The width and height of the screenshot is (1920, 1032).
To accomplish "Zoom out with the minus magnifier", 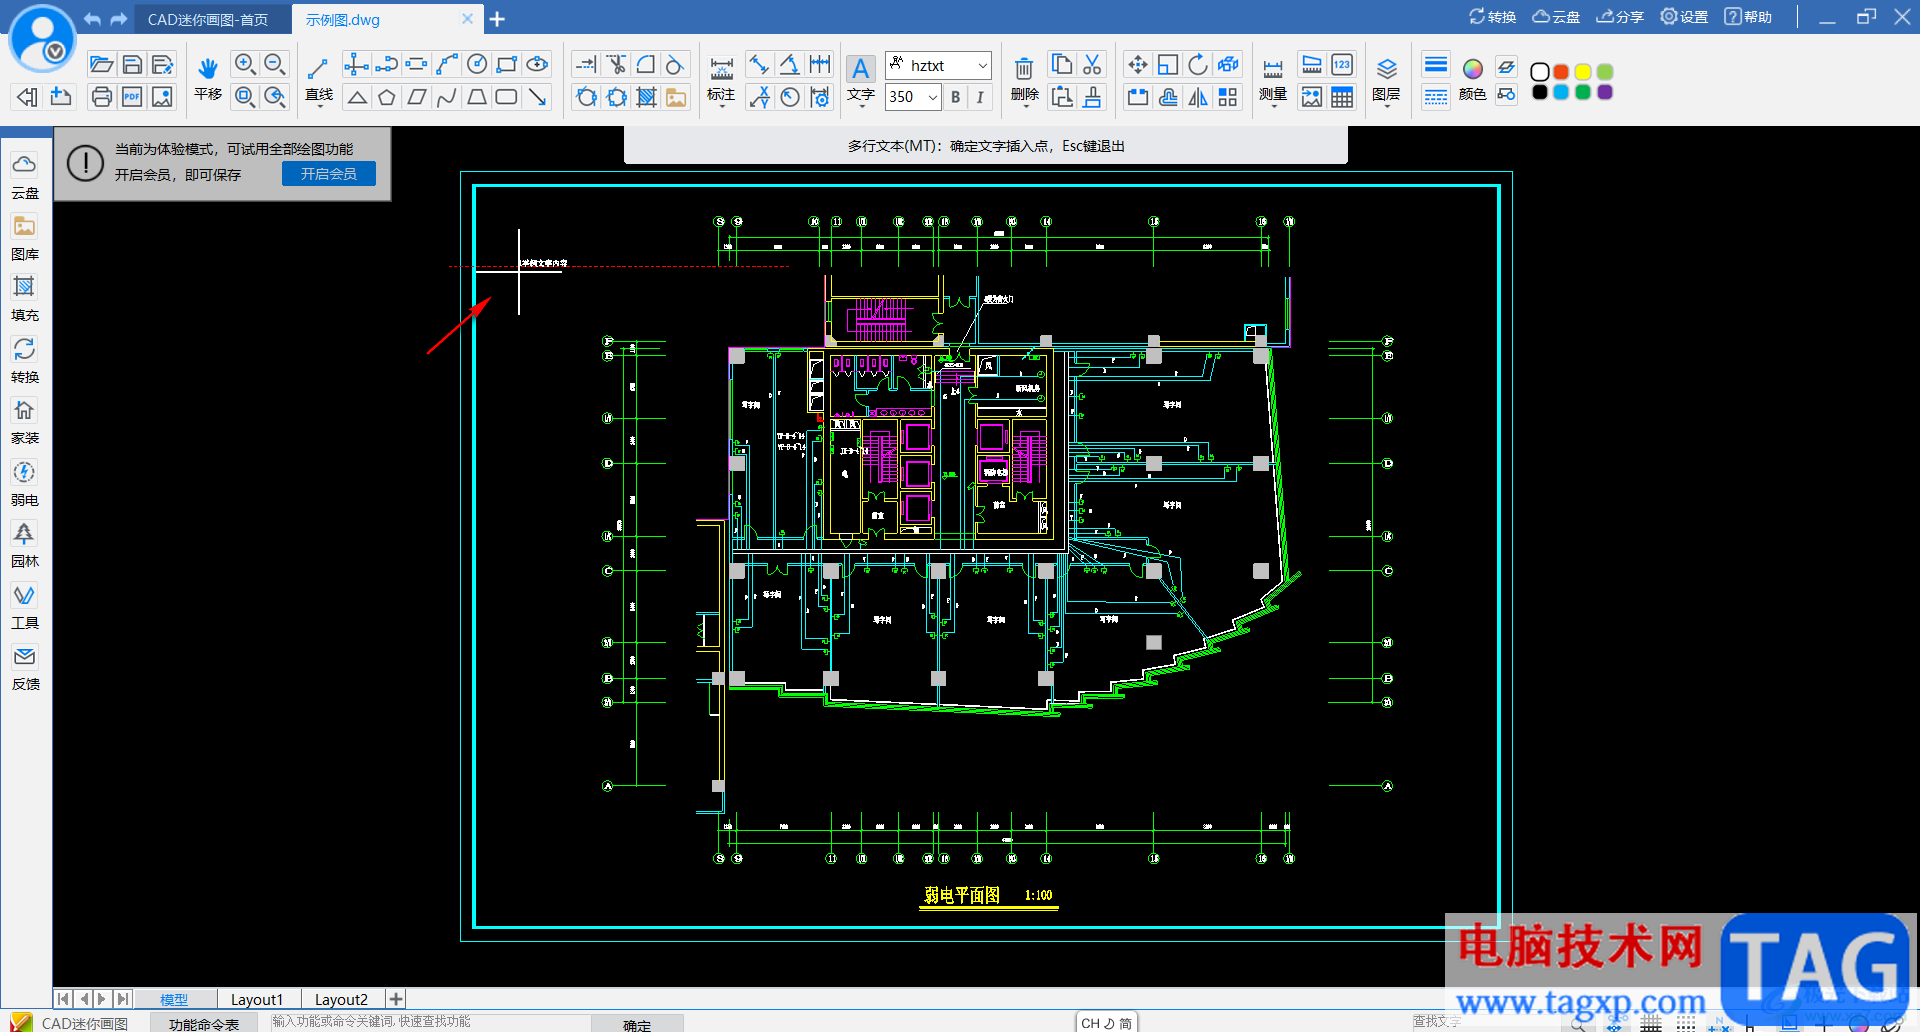I will click(275, 65).
